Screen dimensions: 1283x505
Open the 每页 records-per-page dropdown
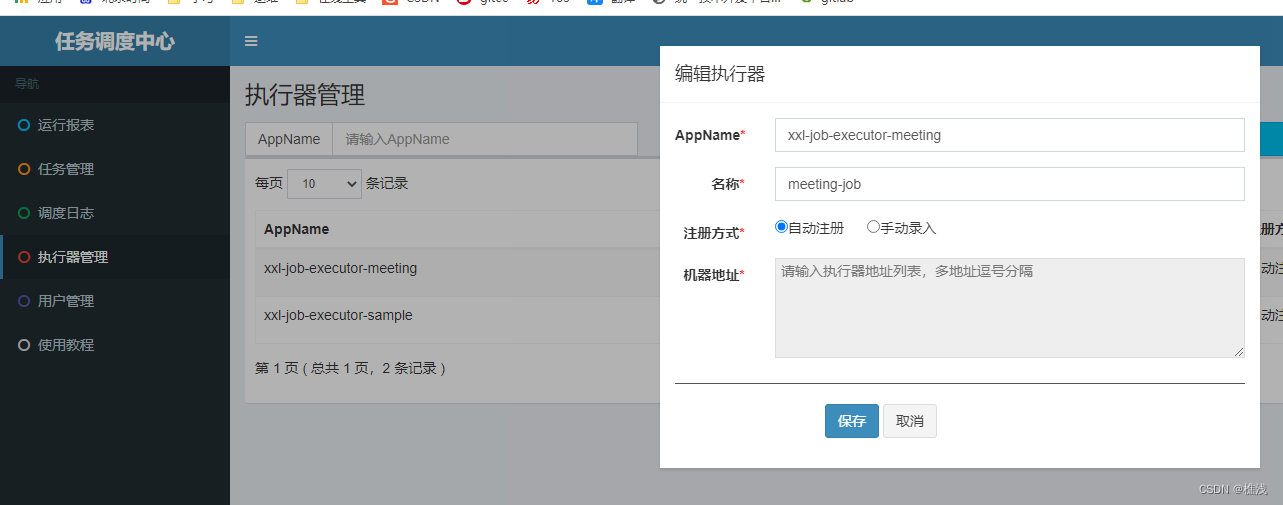pos(324,184)
